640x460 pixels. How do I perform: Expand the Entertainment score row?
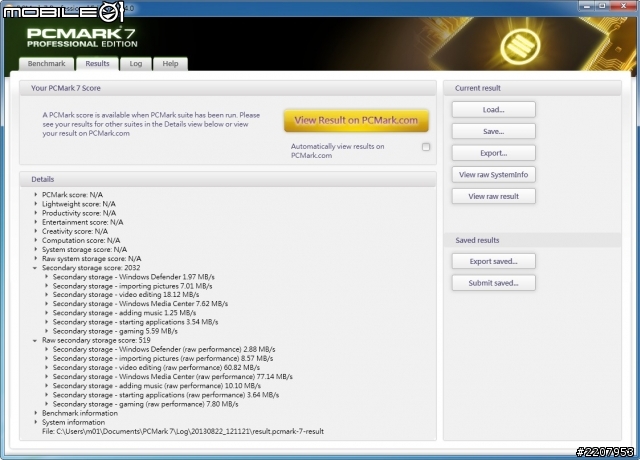coord(36,222)
